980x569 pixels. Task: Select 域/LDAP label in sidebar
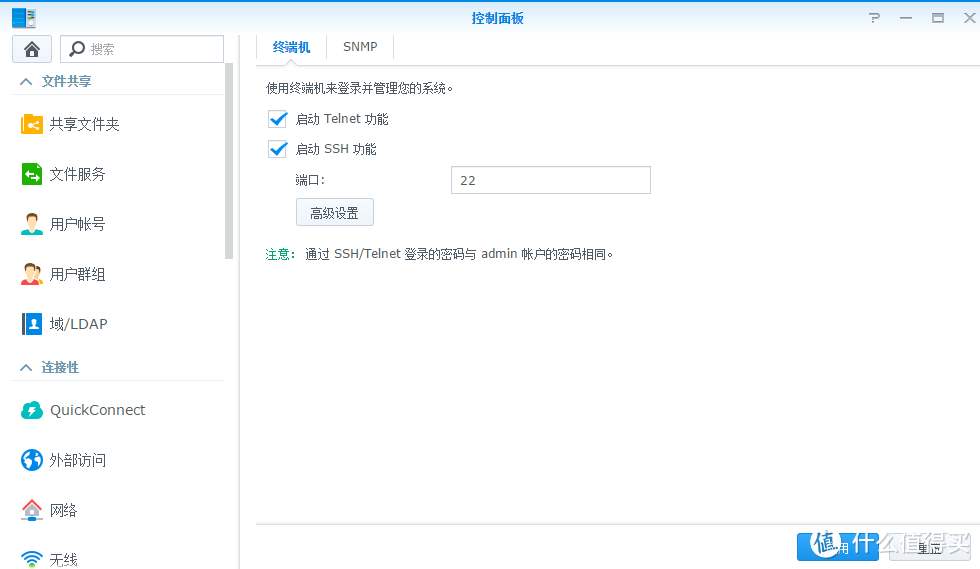79,324
